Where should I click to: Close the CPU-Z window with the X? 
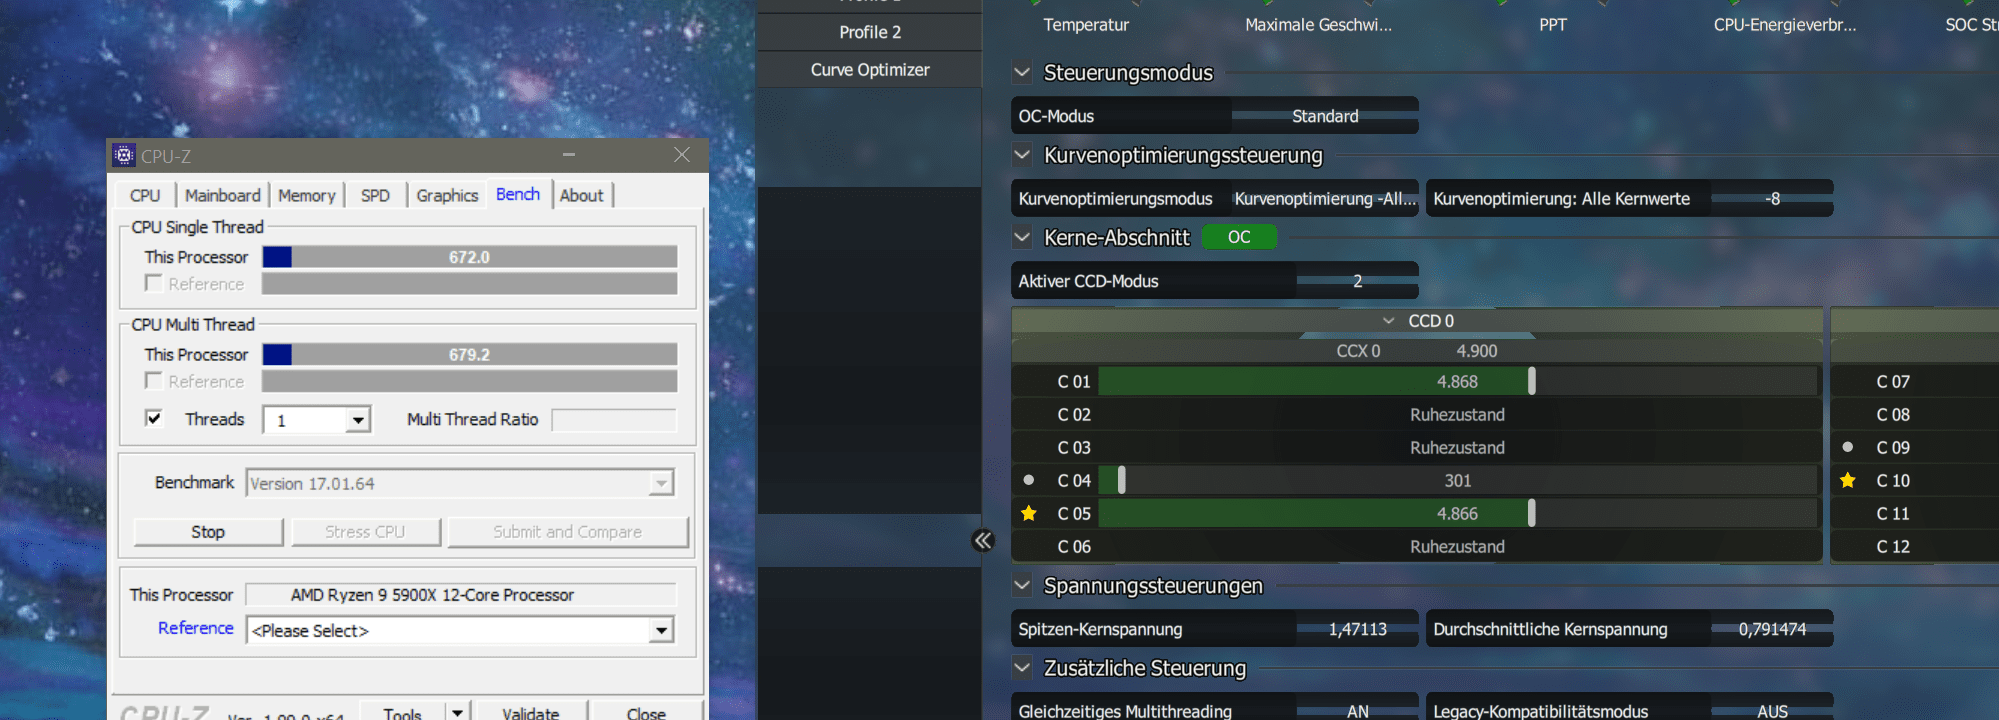coord(682,154)
